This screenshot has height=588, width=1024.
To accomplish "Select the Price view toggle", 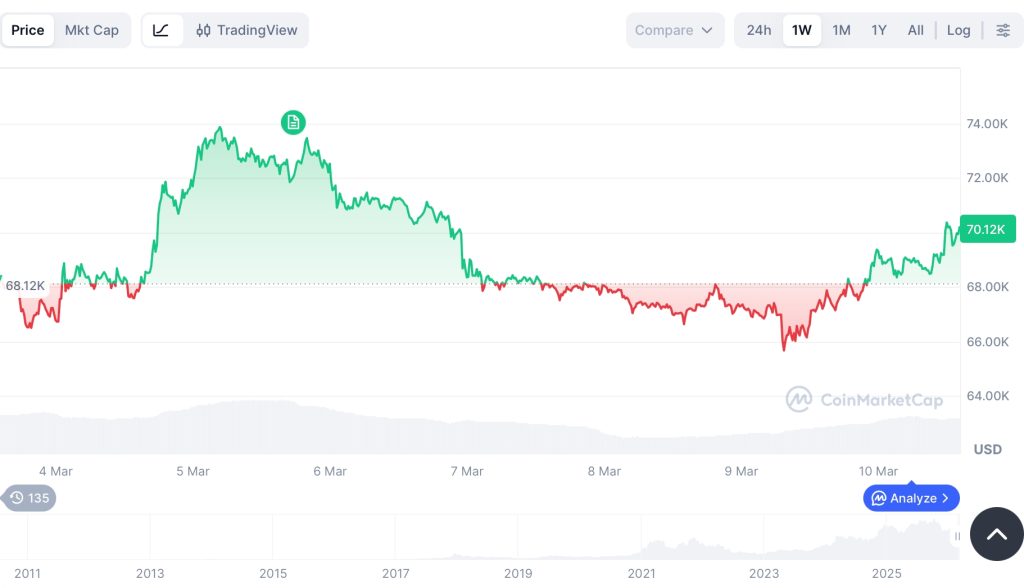I will point(28,30).
